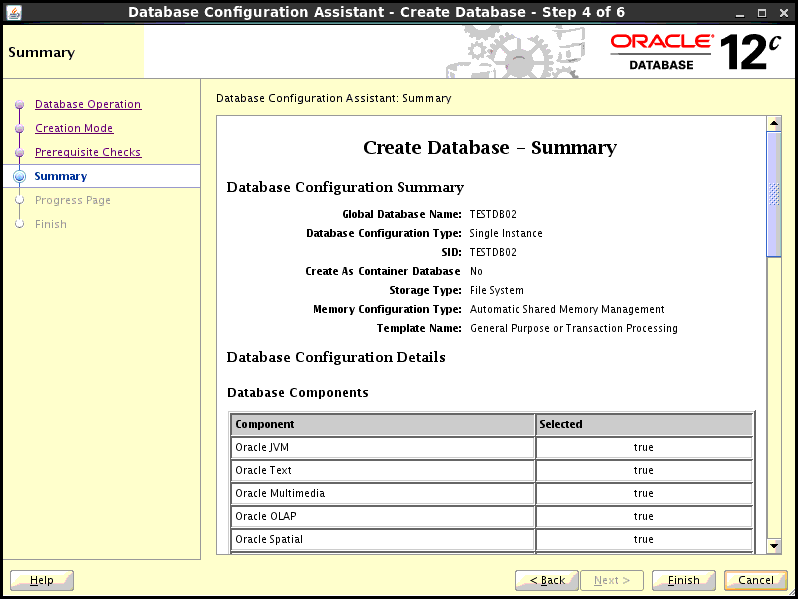Click the Database Components heading
This screenshot has width=798, height=599.
298,392
